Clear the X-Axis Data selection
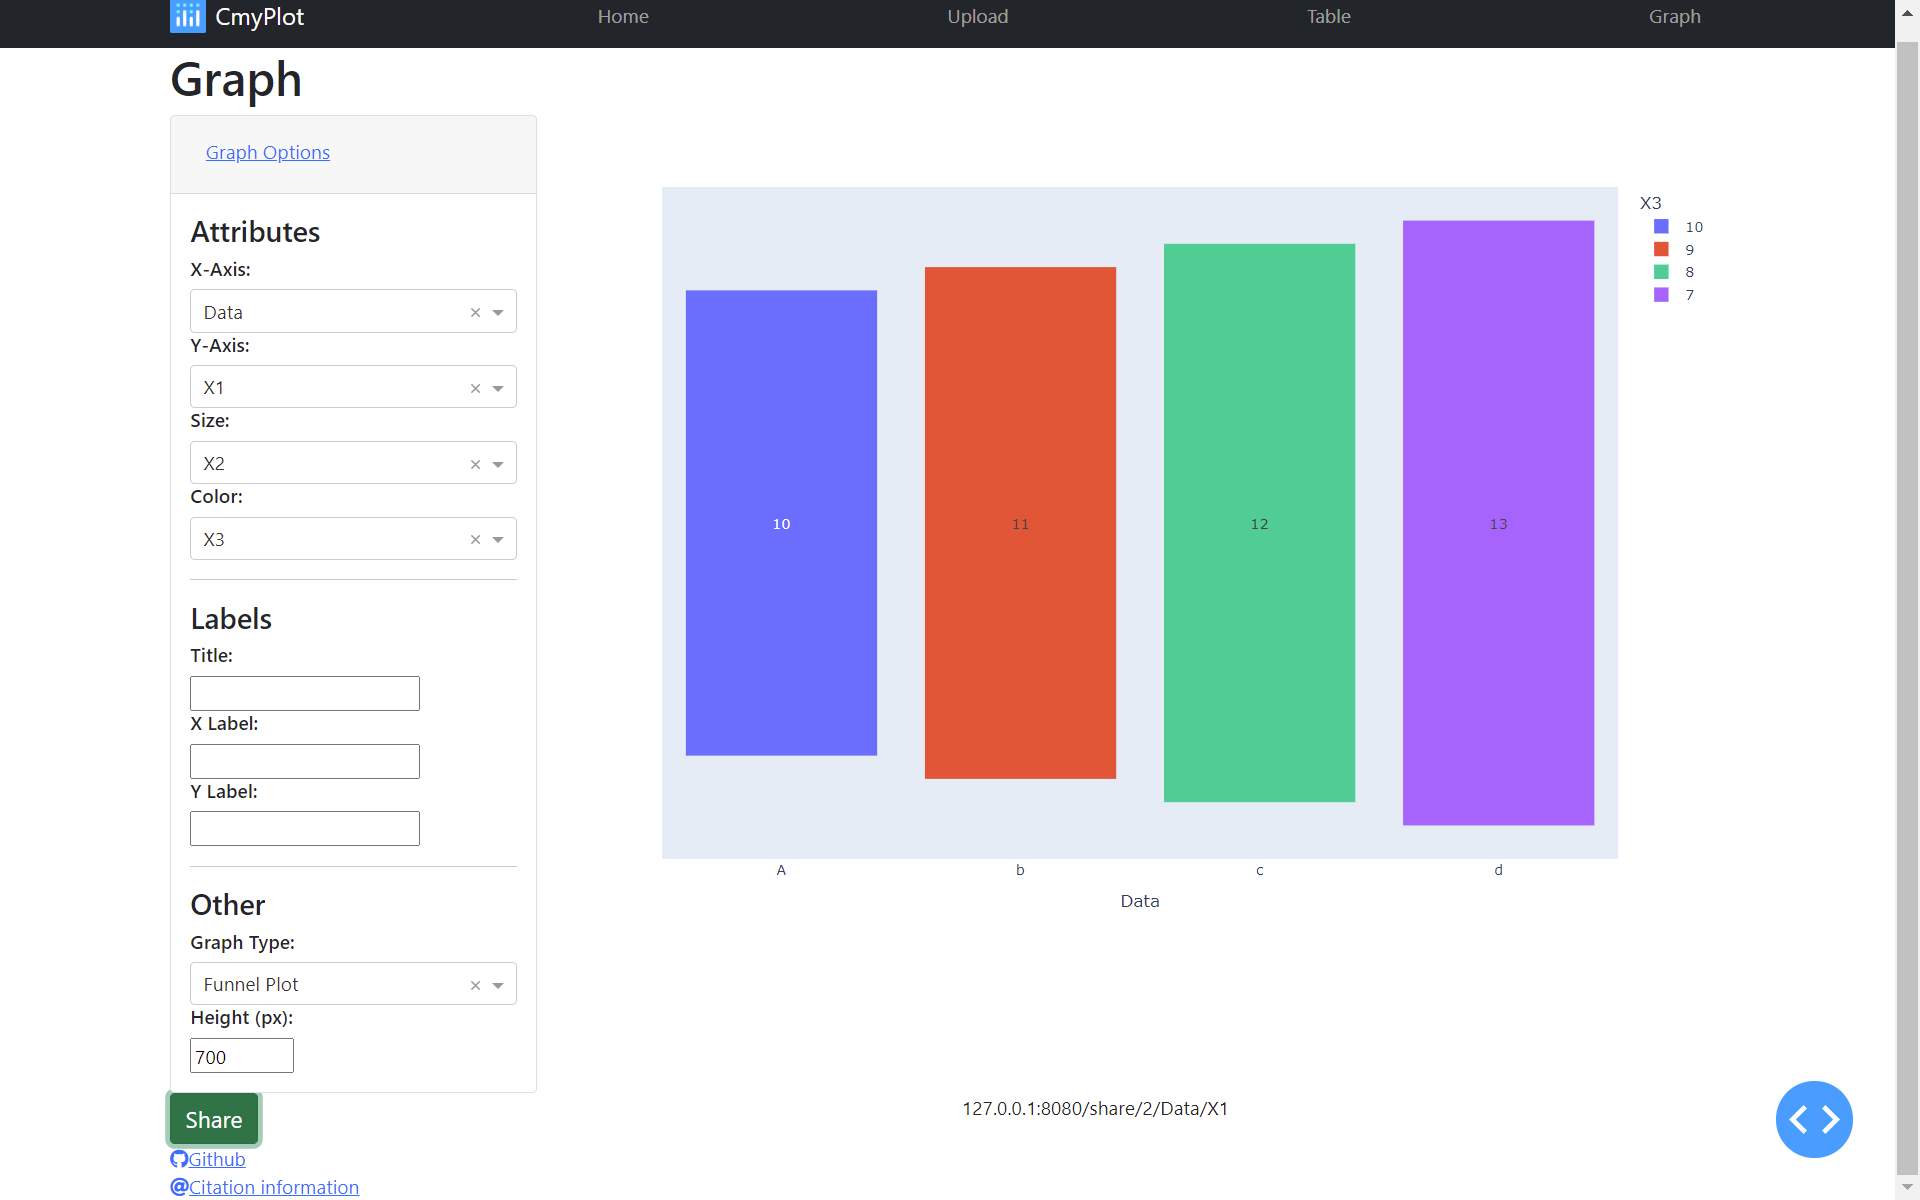1920x1200 pixels. tap(475, 313)
